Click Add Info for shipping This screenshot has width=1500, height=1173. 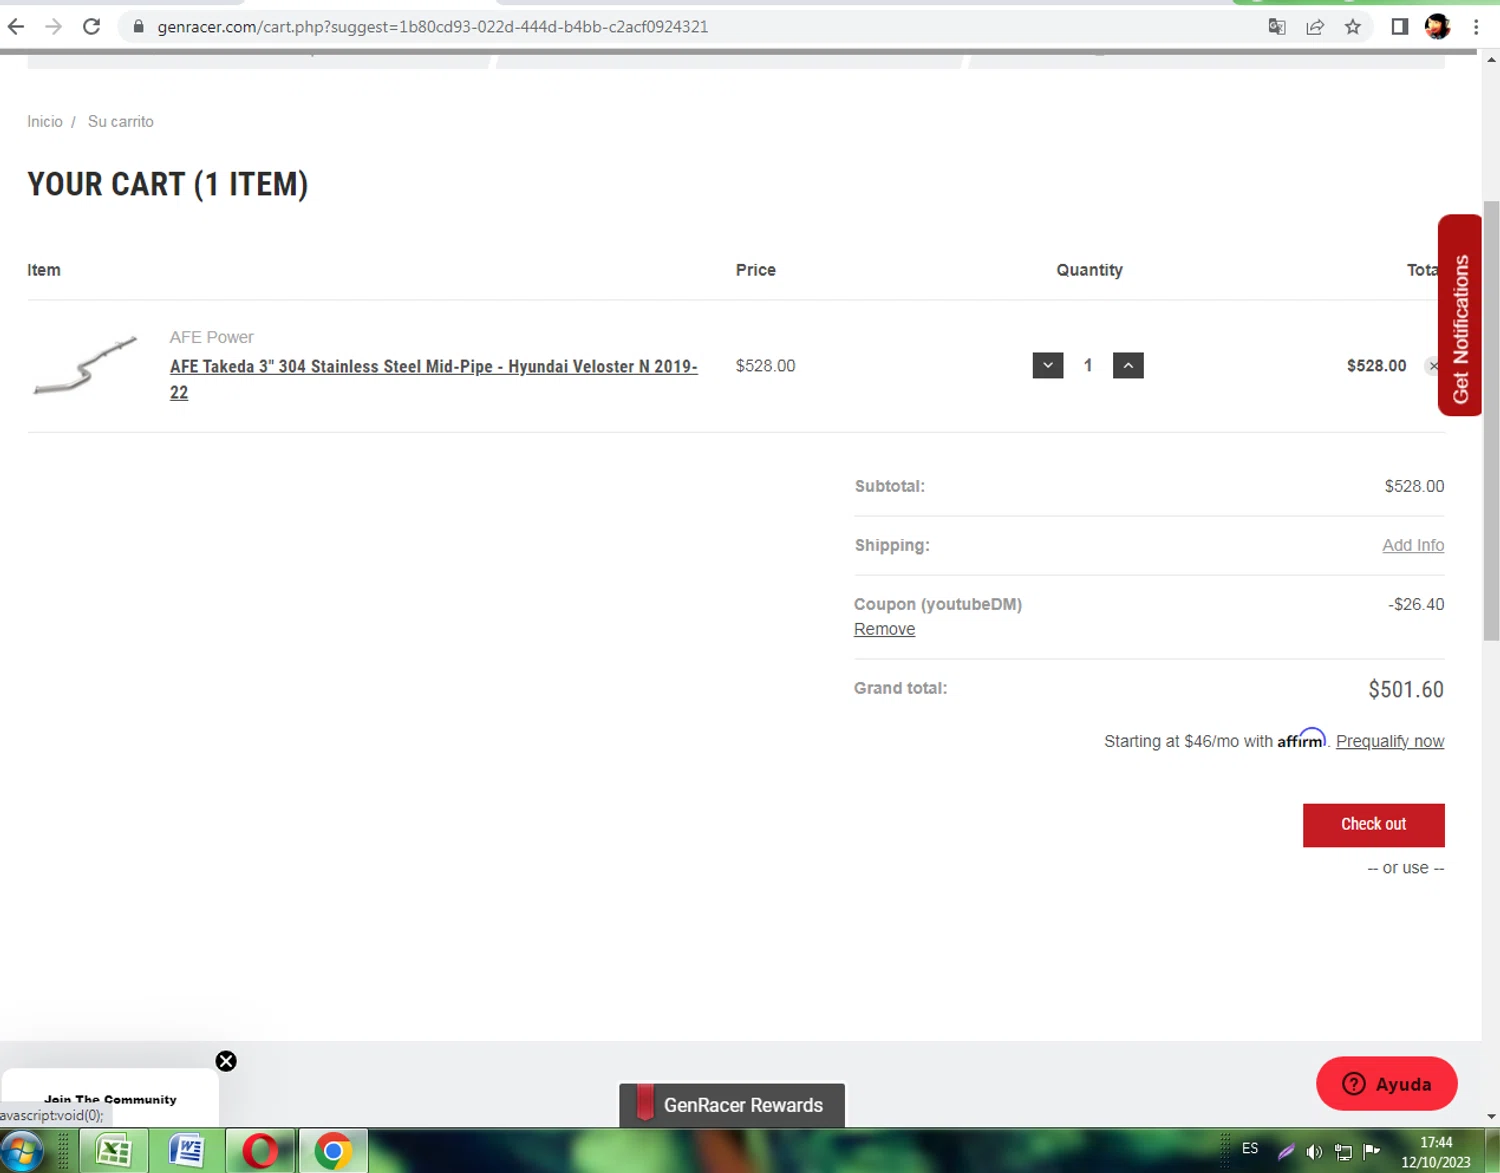tap(1413, 545)
